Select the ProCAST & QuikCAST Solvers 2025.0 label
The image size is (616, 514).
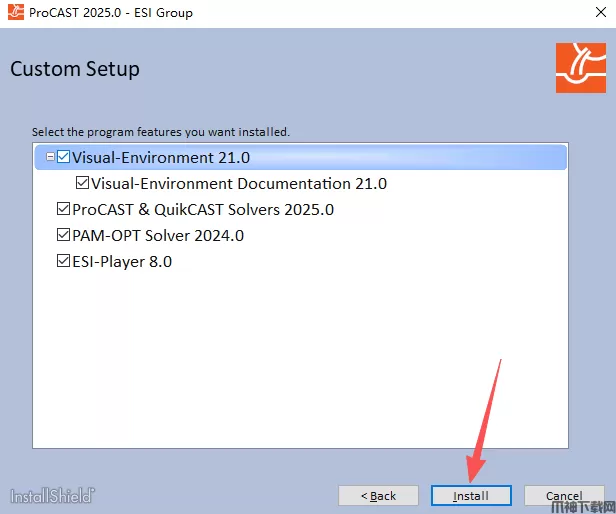coord(203,209)
